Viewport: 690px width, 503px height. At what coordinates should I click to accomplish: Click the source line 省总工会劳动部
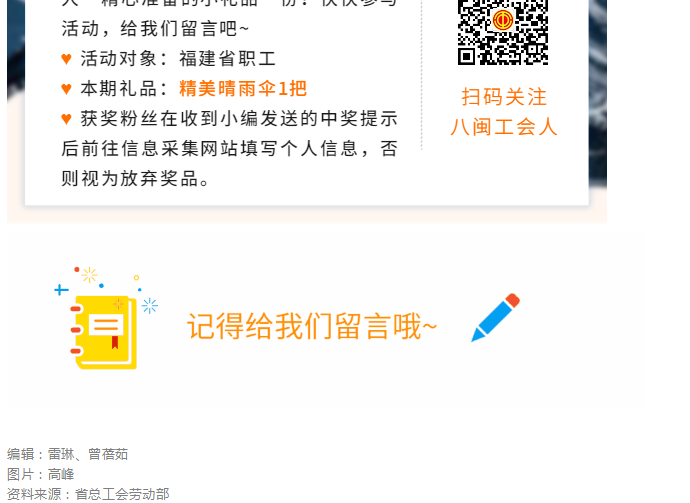tap(122, 494)
